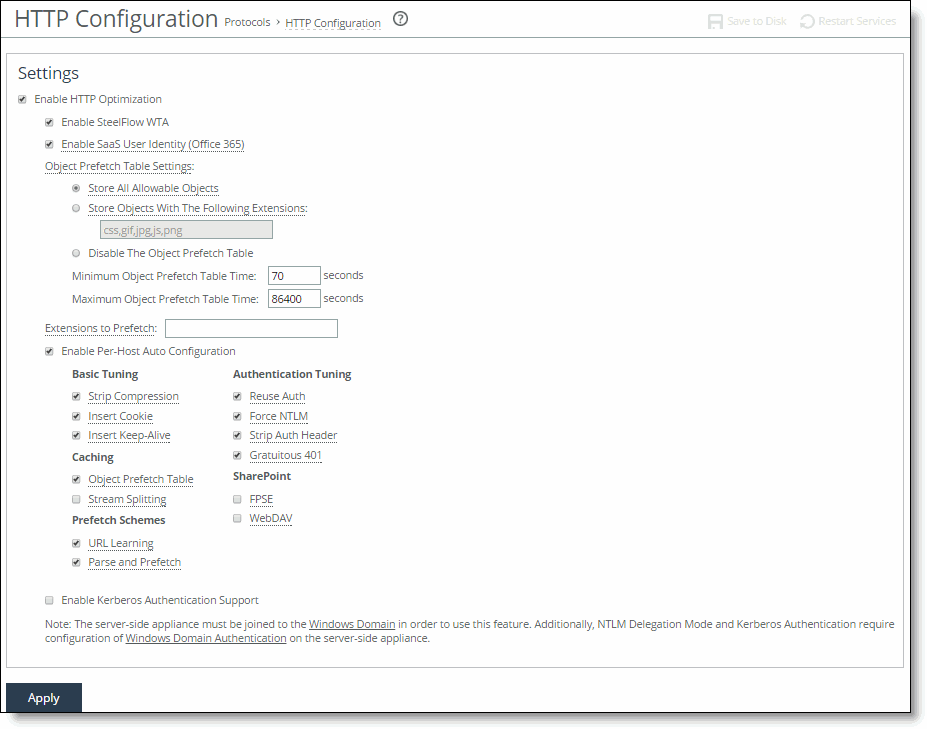Viewport: 927px width, 729px height.
Task: Click the Save to Disk icon
Action: 715,20
